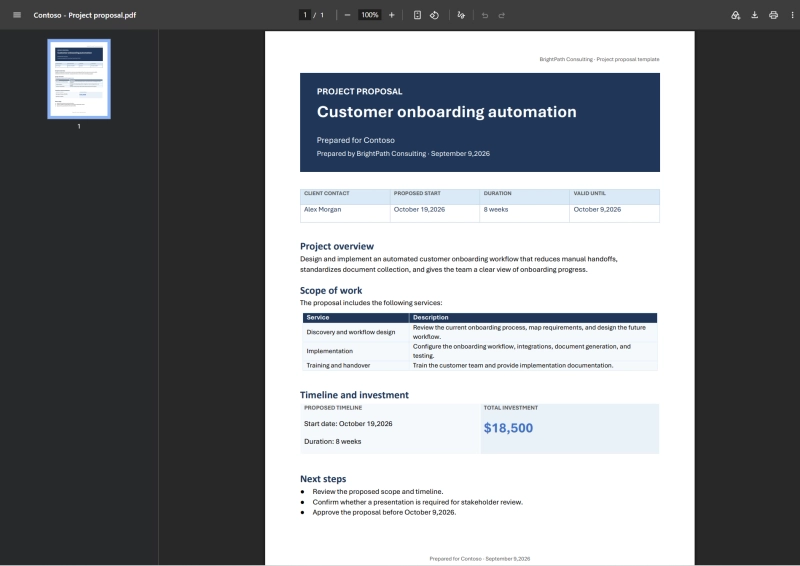800x566 pixels.
Task: Click the PROJECT PROPOSAL header text
Action: [359, 91]
